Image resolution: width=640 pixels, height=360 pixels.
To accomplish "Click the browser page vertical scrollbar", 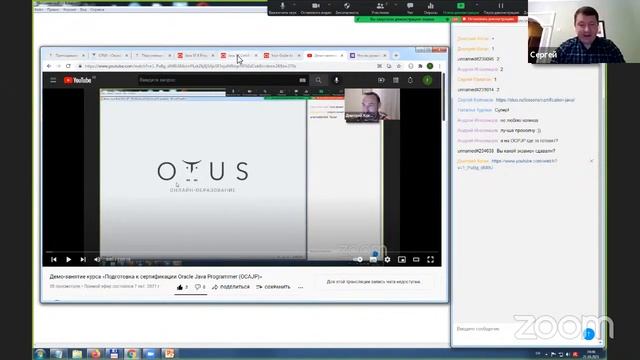I will click(444, 97).
